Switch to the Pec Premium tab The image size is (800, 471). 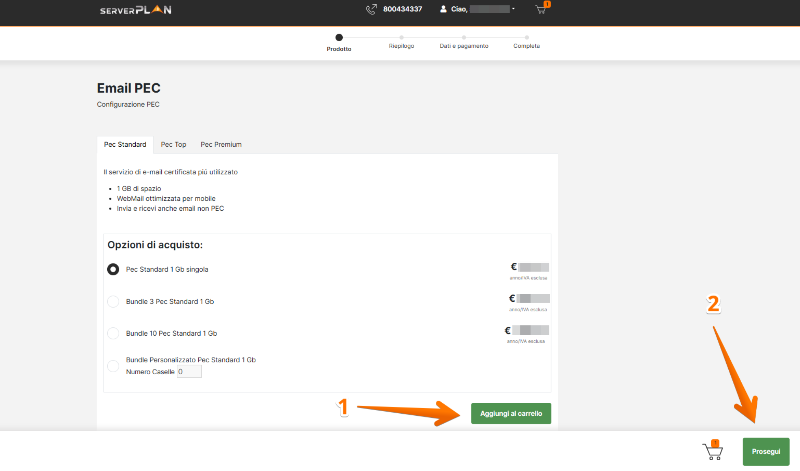[x=221, y=145]
